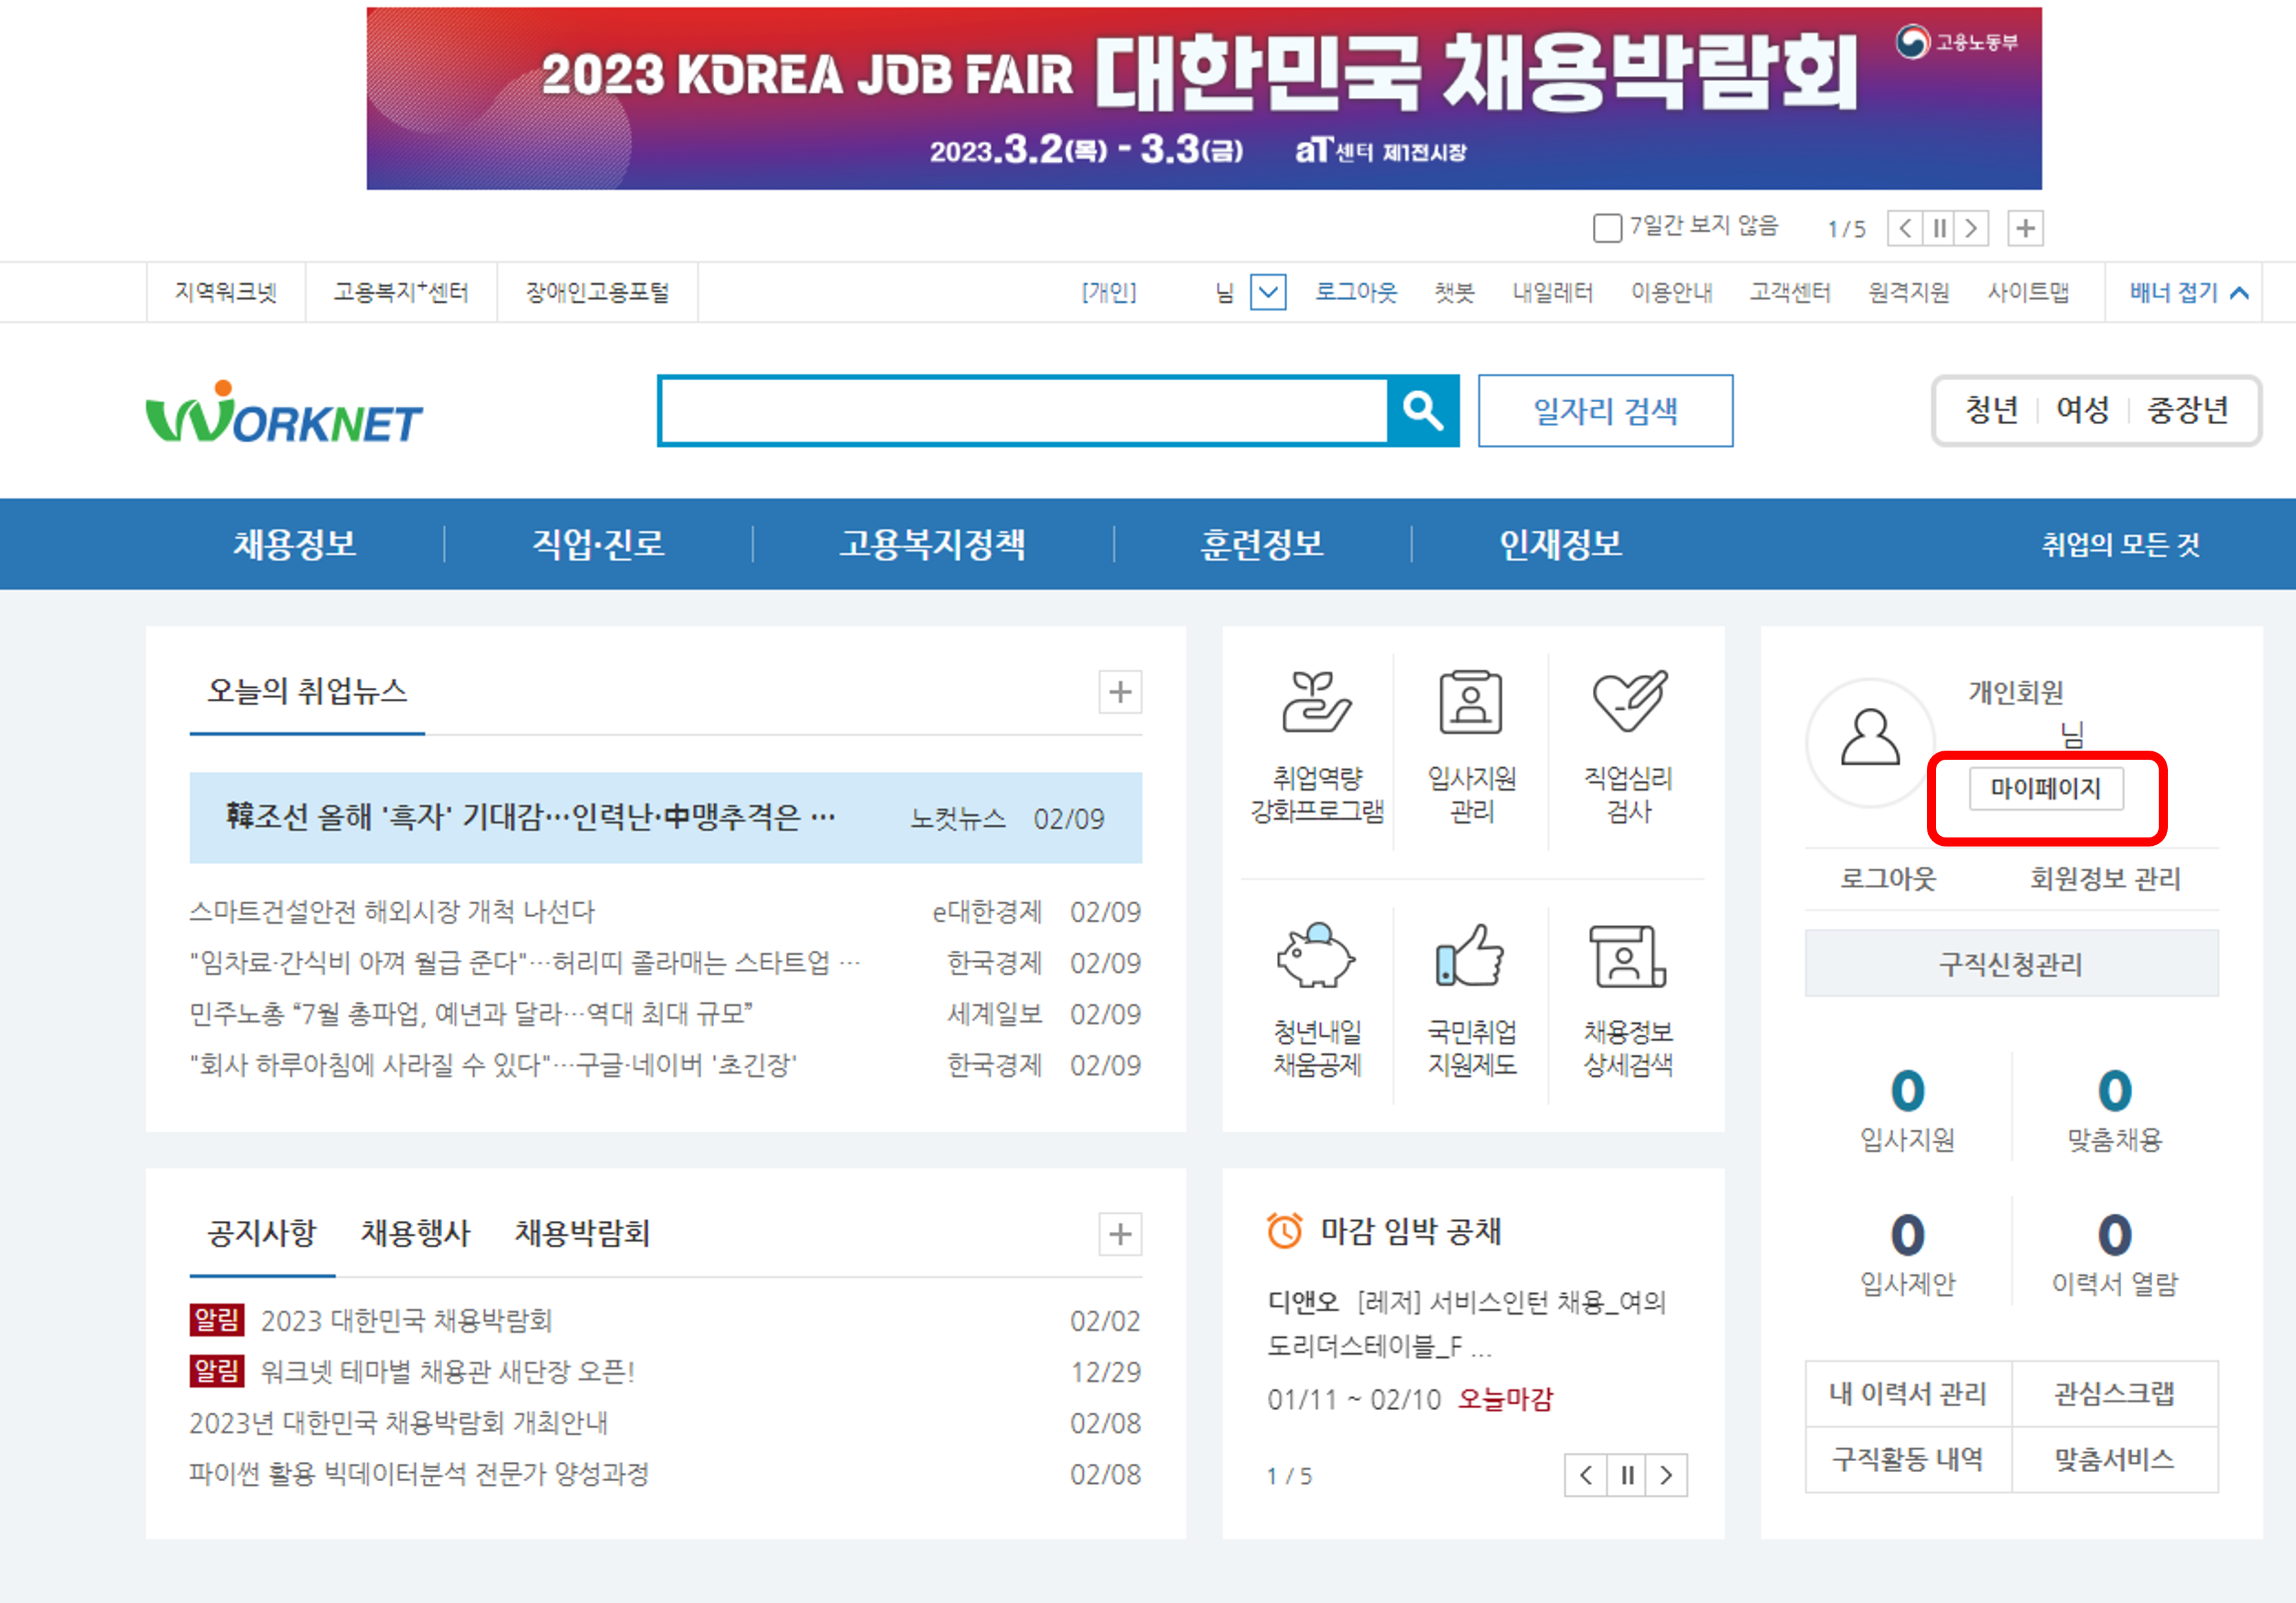Open 취업역량 강화프로그램 icon
This screenshot has width=2296, height=1603.
tap(1316, 704)
